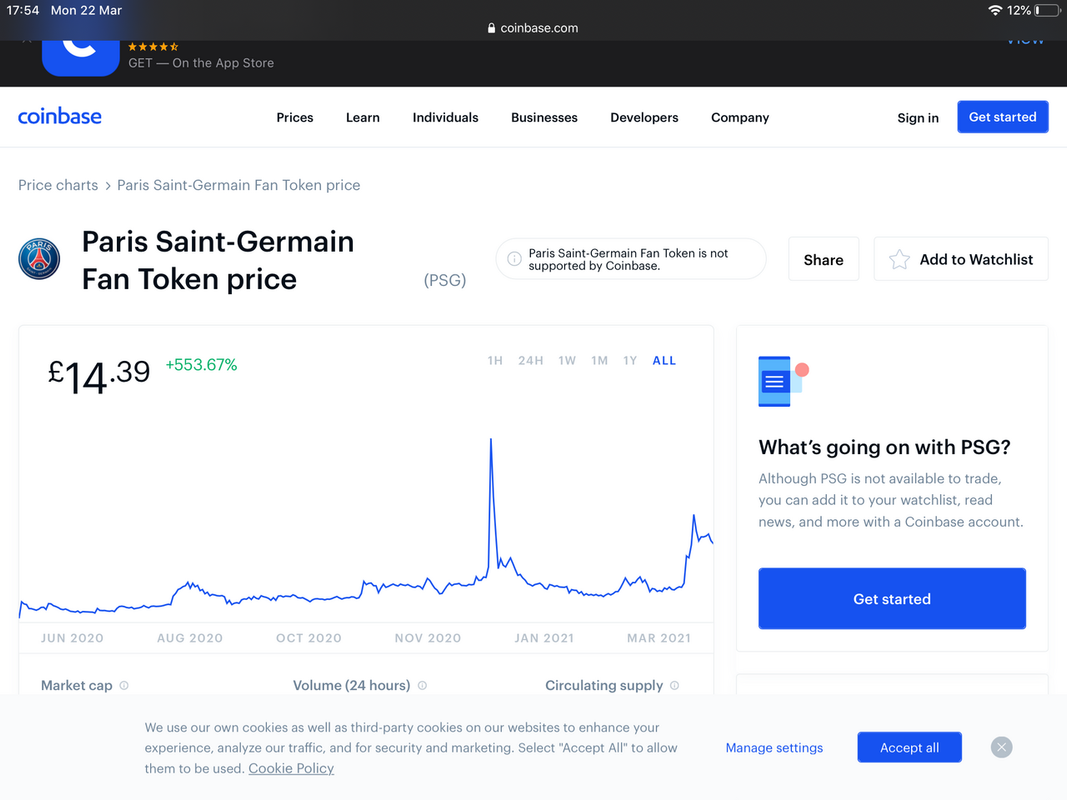Click the Circulating supply label
1067x800 pixels.
tap(604, 685)
